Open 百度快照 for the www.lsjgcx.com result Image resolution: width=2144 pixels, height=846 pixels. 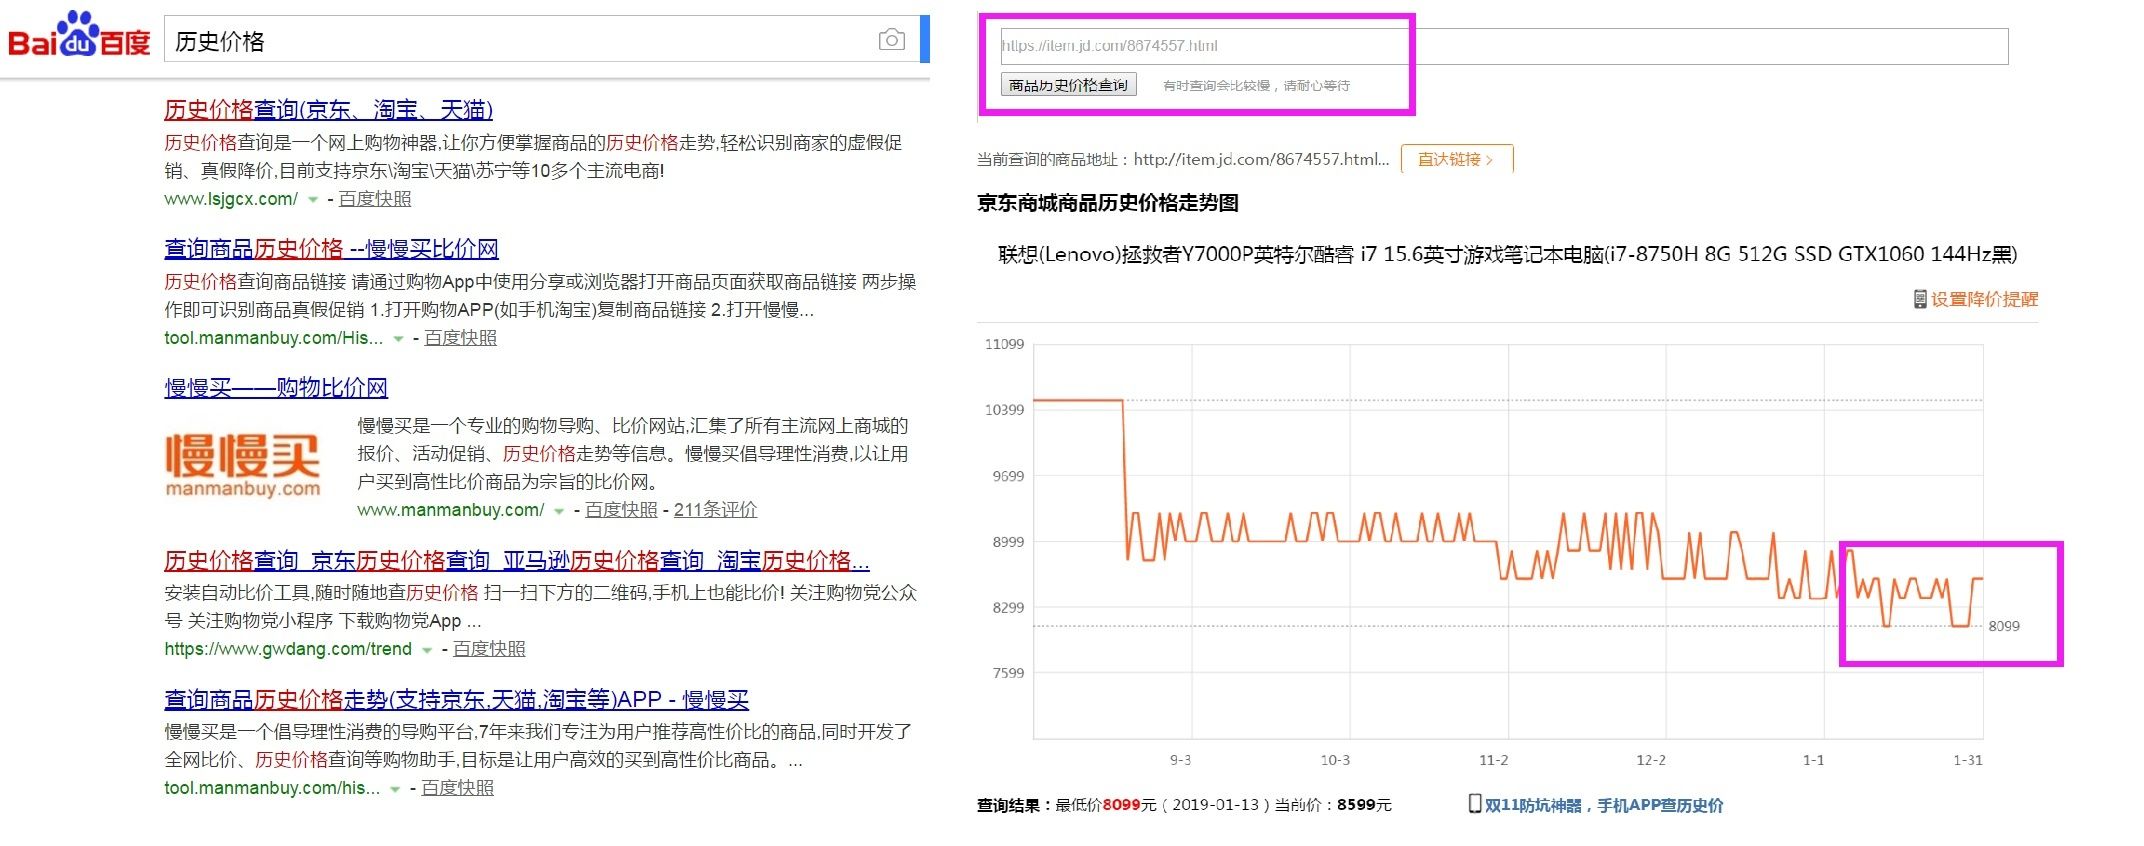tap(375, 198)
